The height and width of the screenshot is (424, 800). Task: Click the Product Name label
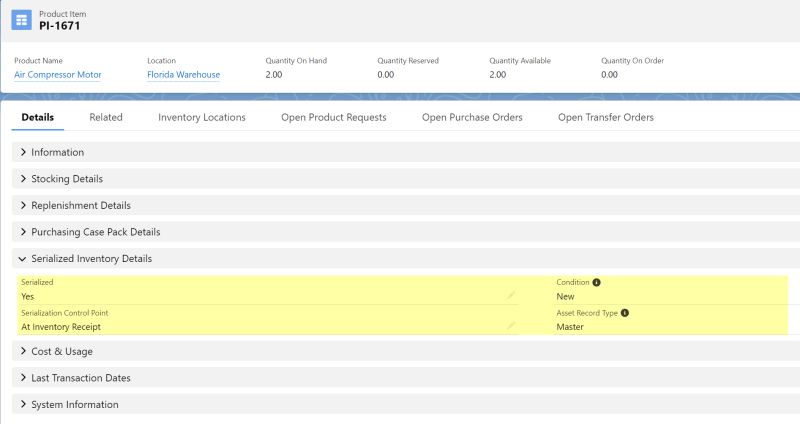tap(38, 61)
